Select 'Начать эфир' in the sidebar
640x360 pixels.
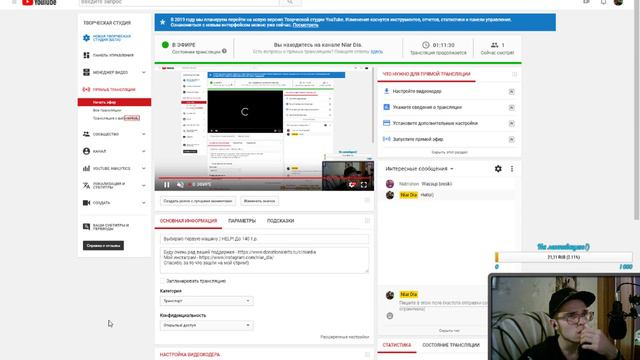[114, 102]
